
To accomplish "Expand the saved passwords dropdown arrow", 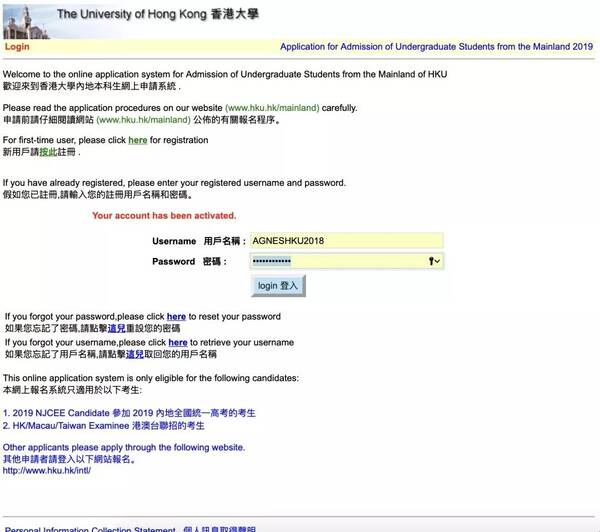I will tap(438, 261).
